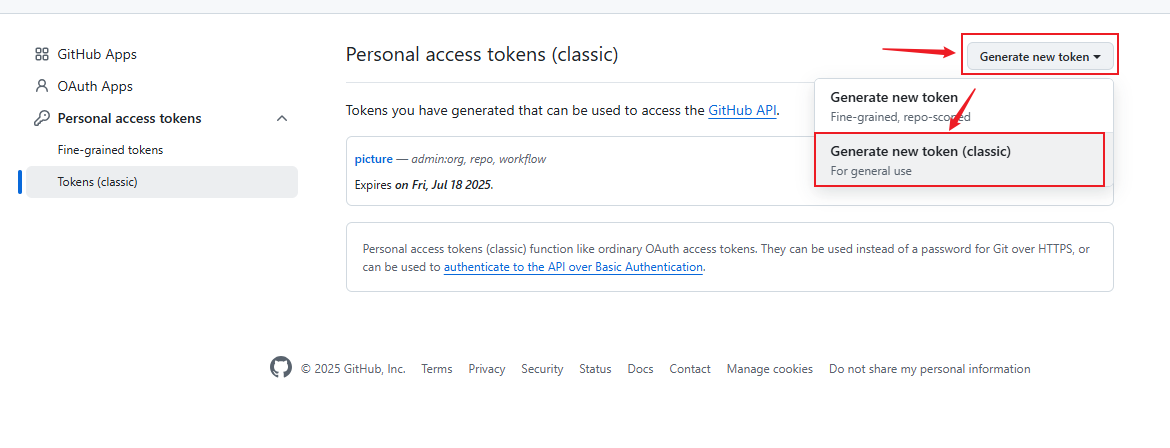Visit the Docs footer link
The image size is (1170, 448).
click(x=640, y=369)
